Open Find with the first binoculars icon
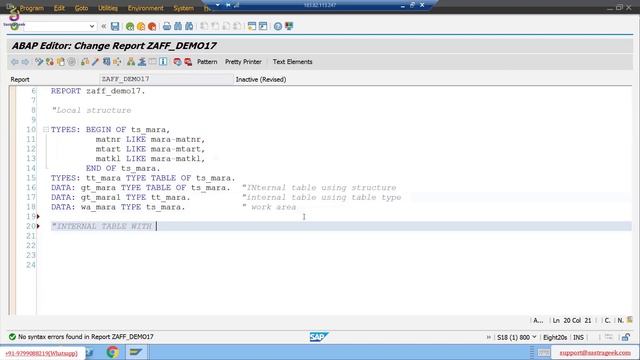This screenshot has height=360, width=640. click(178, 27)
